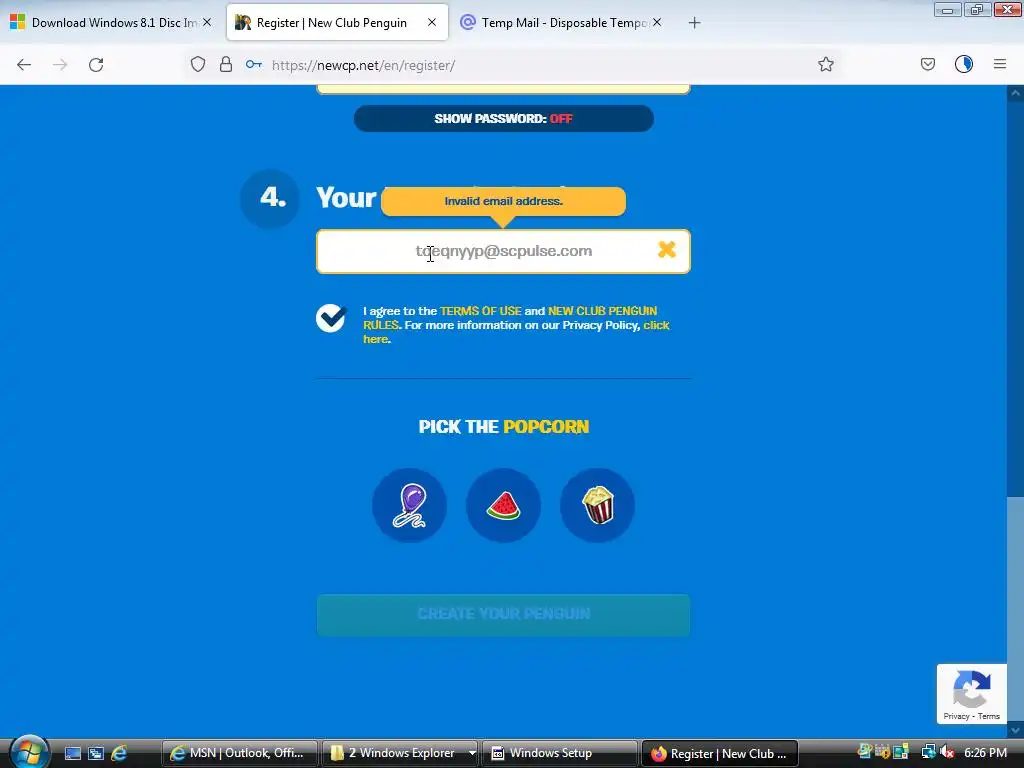Click Show Desktop quick launch icon
This screenshot has height=768, width=1024.
tap(72, 753)
